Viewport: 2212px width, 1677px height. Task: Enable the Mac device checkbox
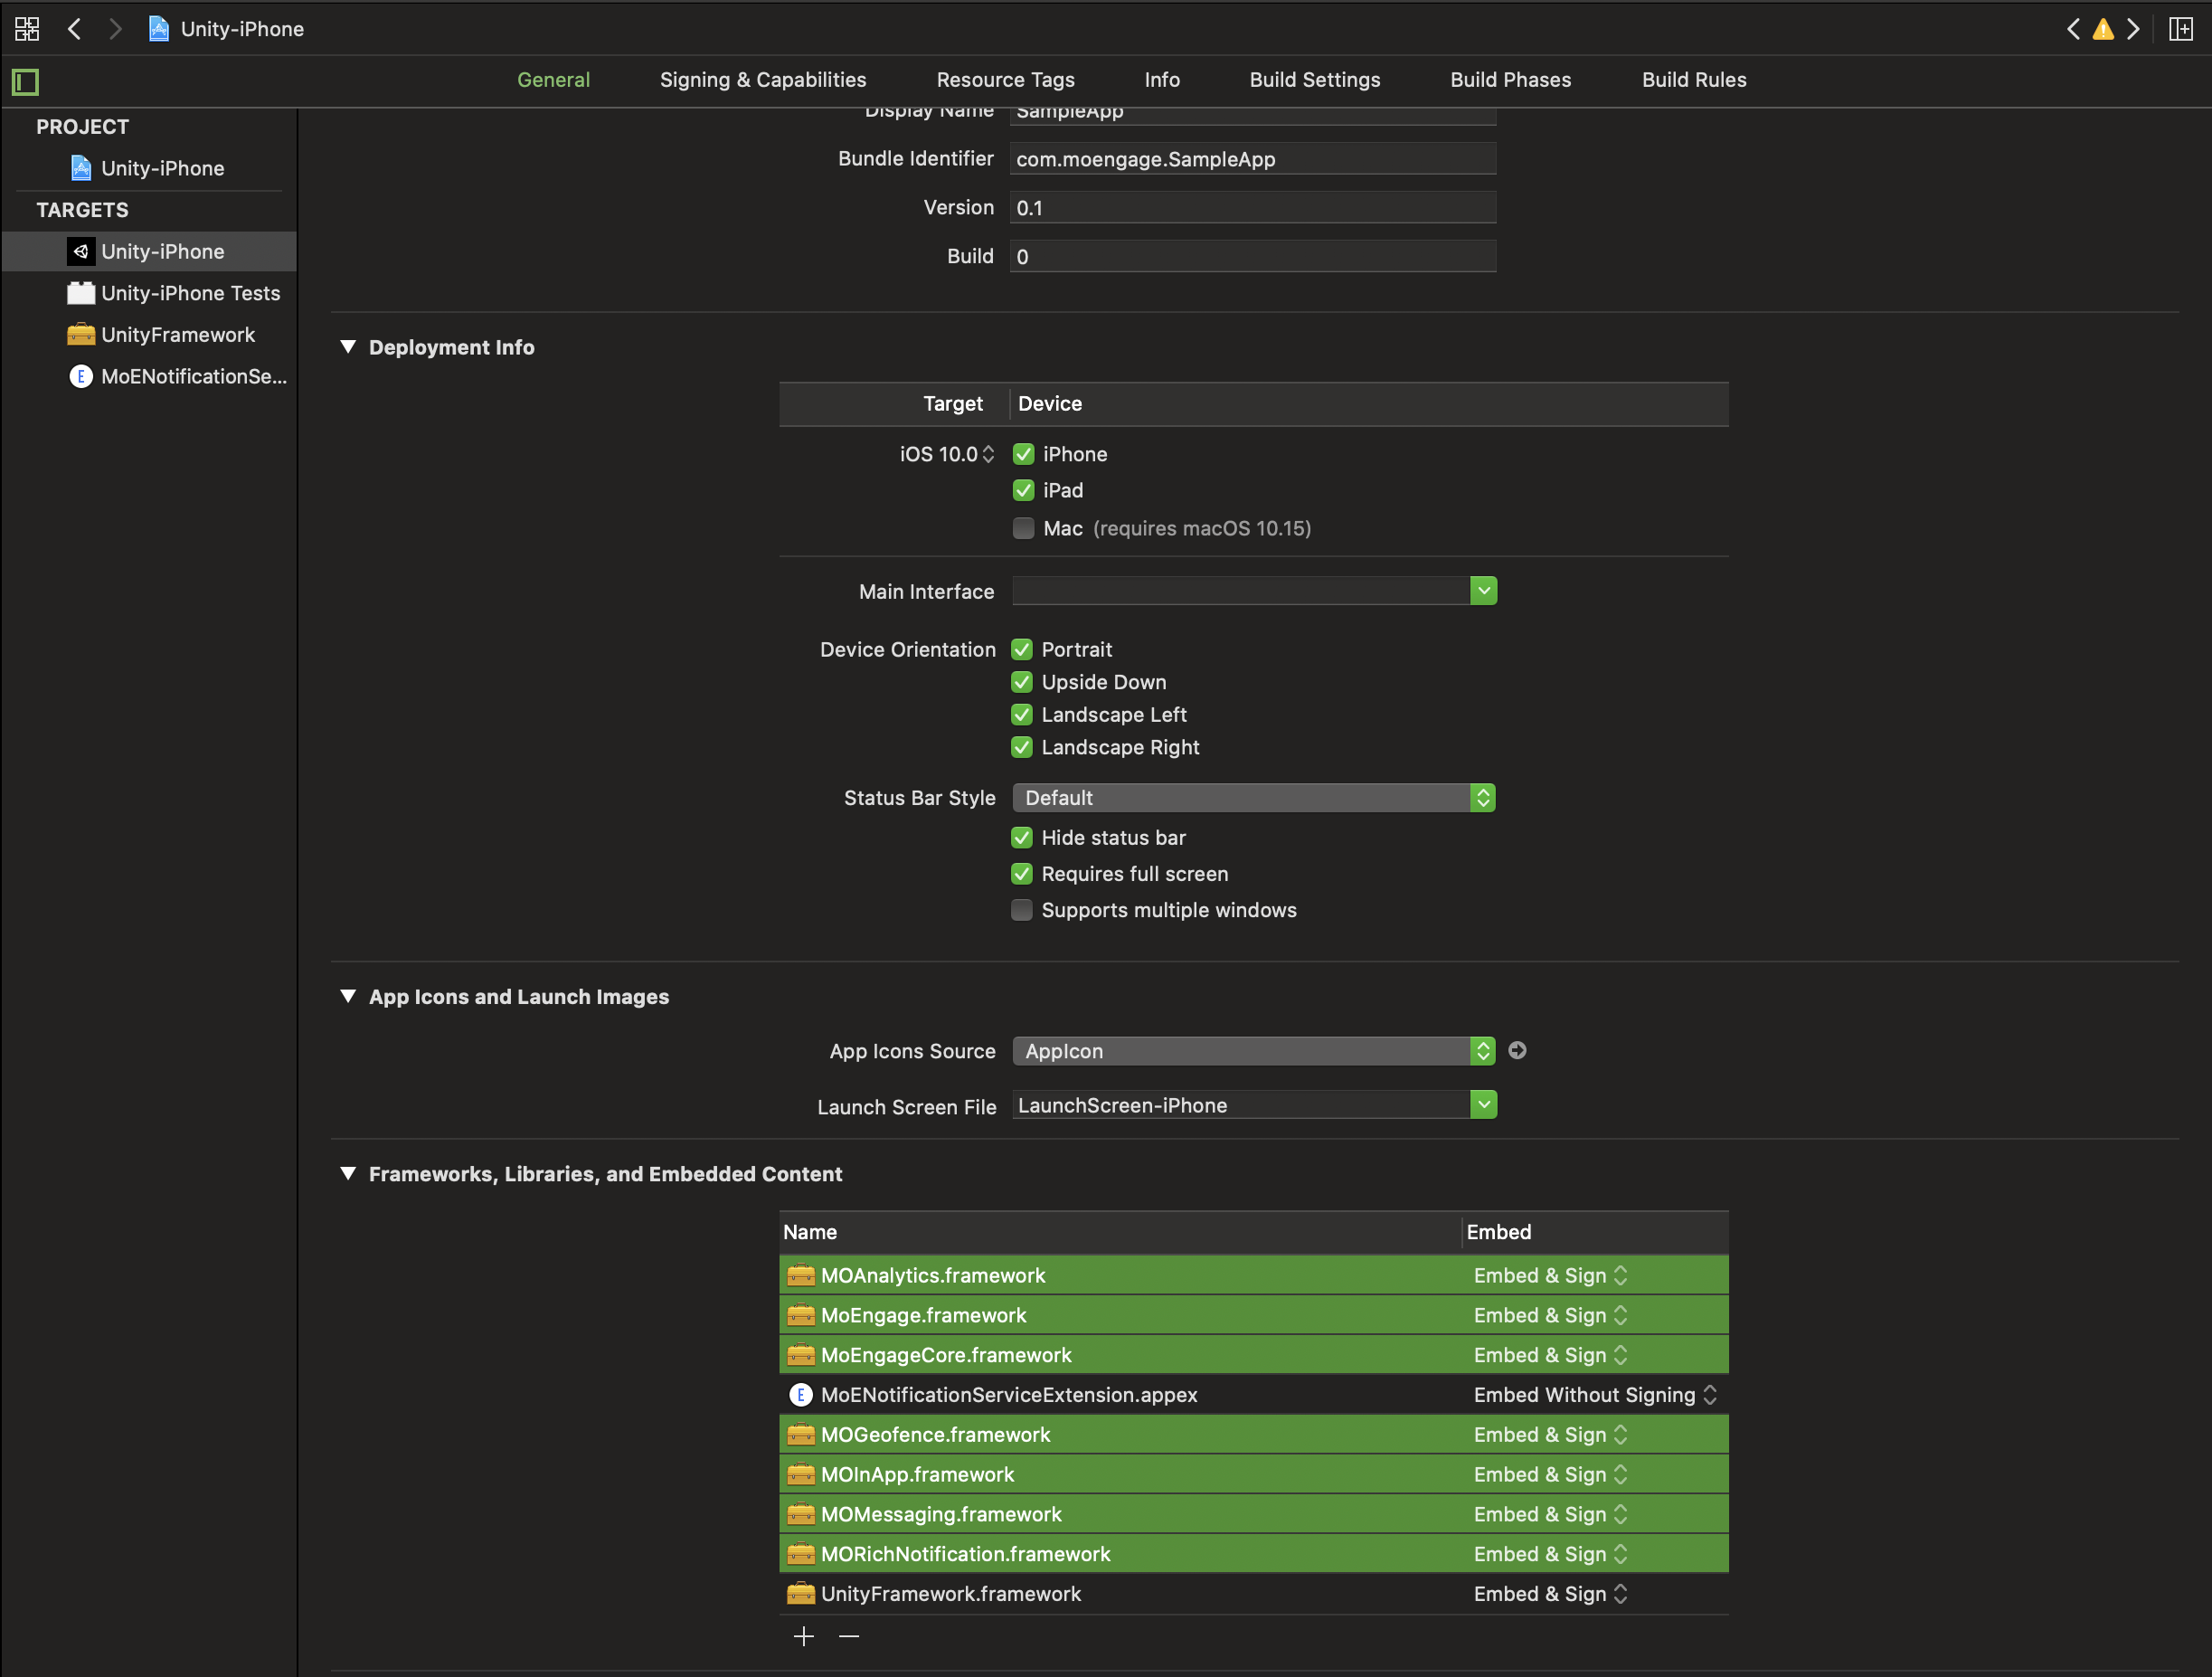(x=1023, y=528)
